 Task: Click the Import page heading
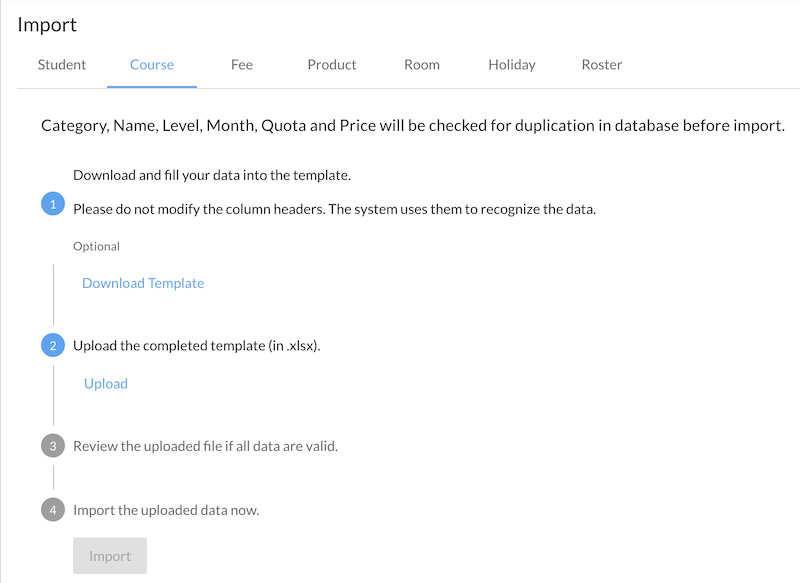click(x=47, y=25)
